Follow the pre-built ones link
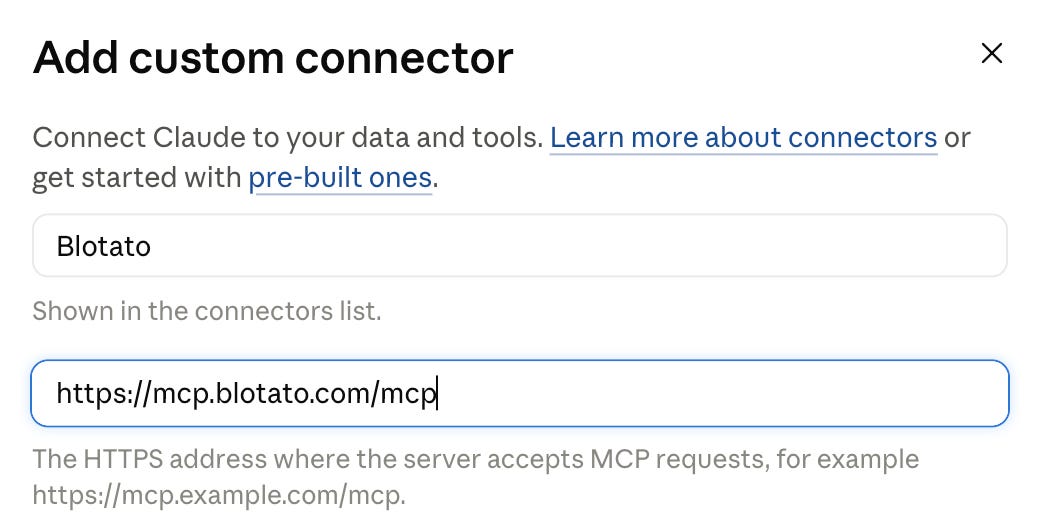Viewport: 1040px width, 526px height. coord(340,177)
